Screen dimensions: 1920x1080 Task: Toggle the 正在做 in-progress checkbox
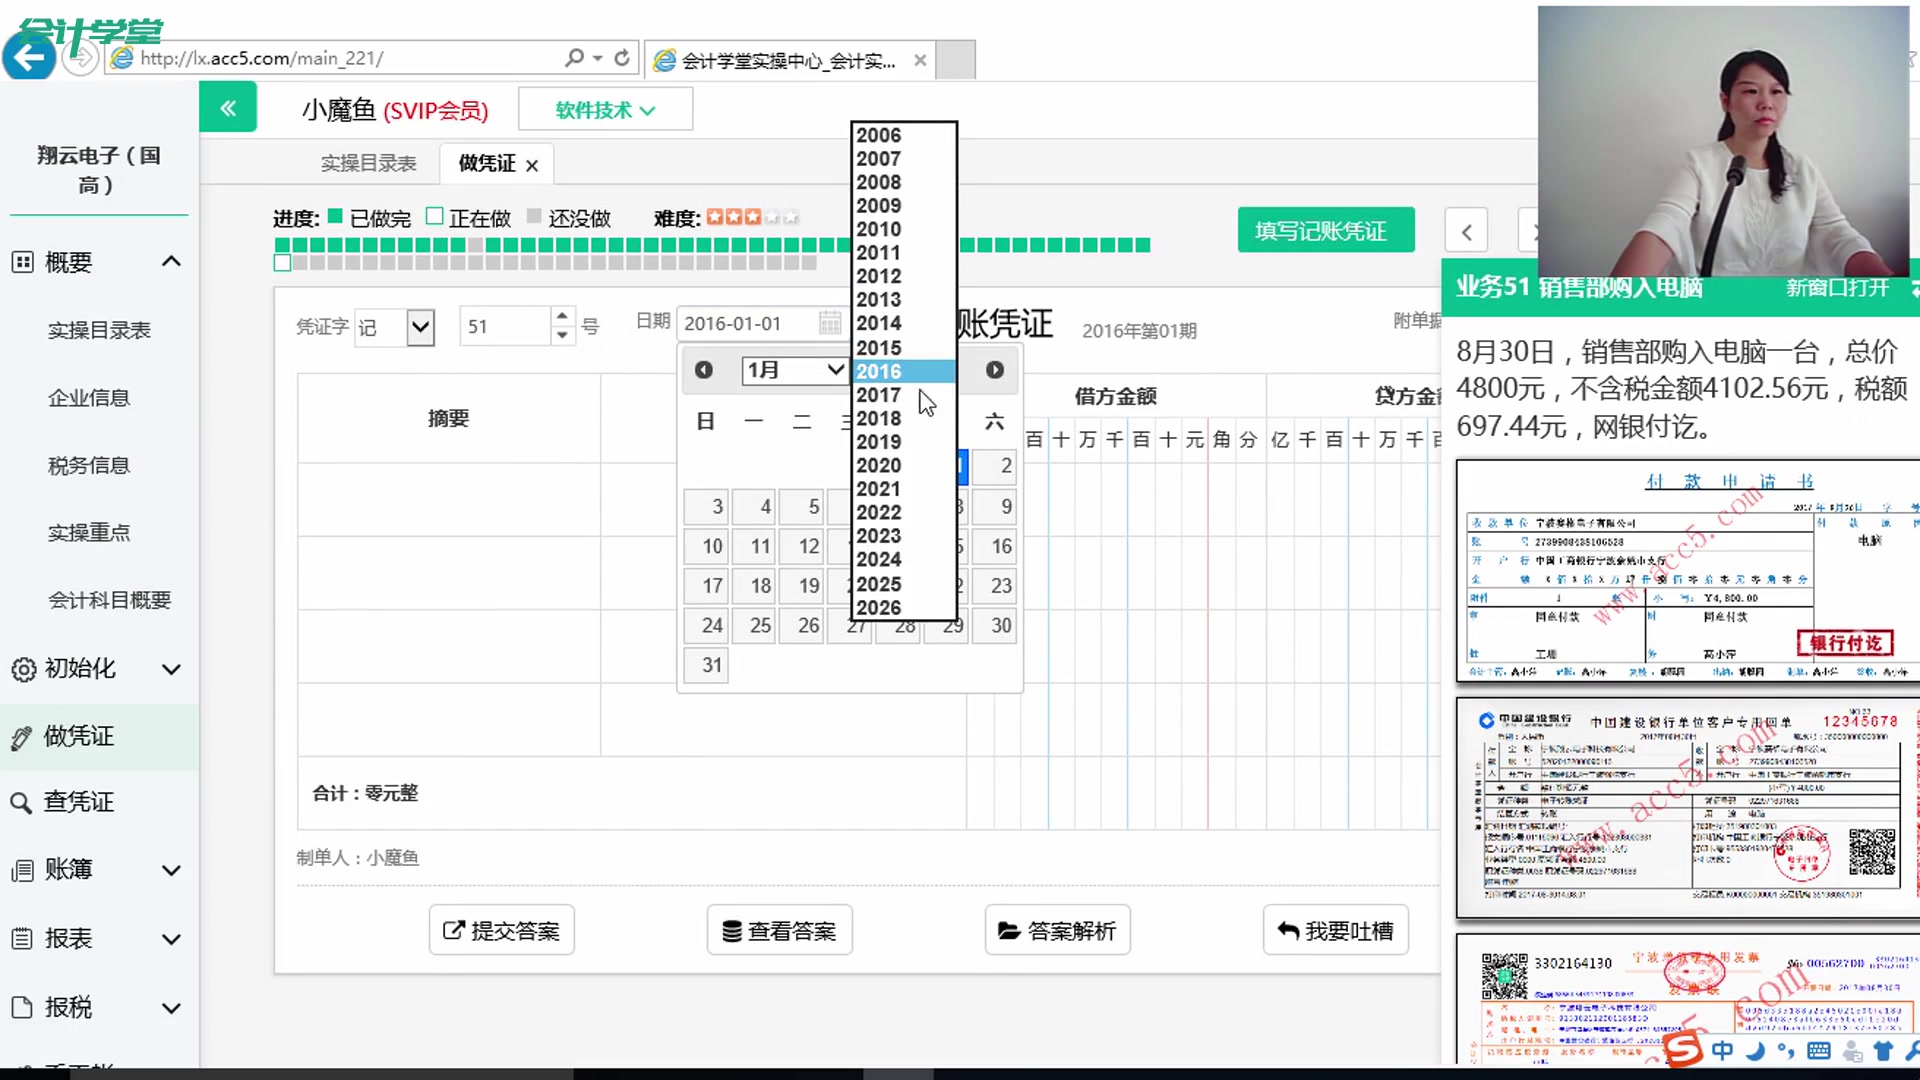click(x=434, y=215)
